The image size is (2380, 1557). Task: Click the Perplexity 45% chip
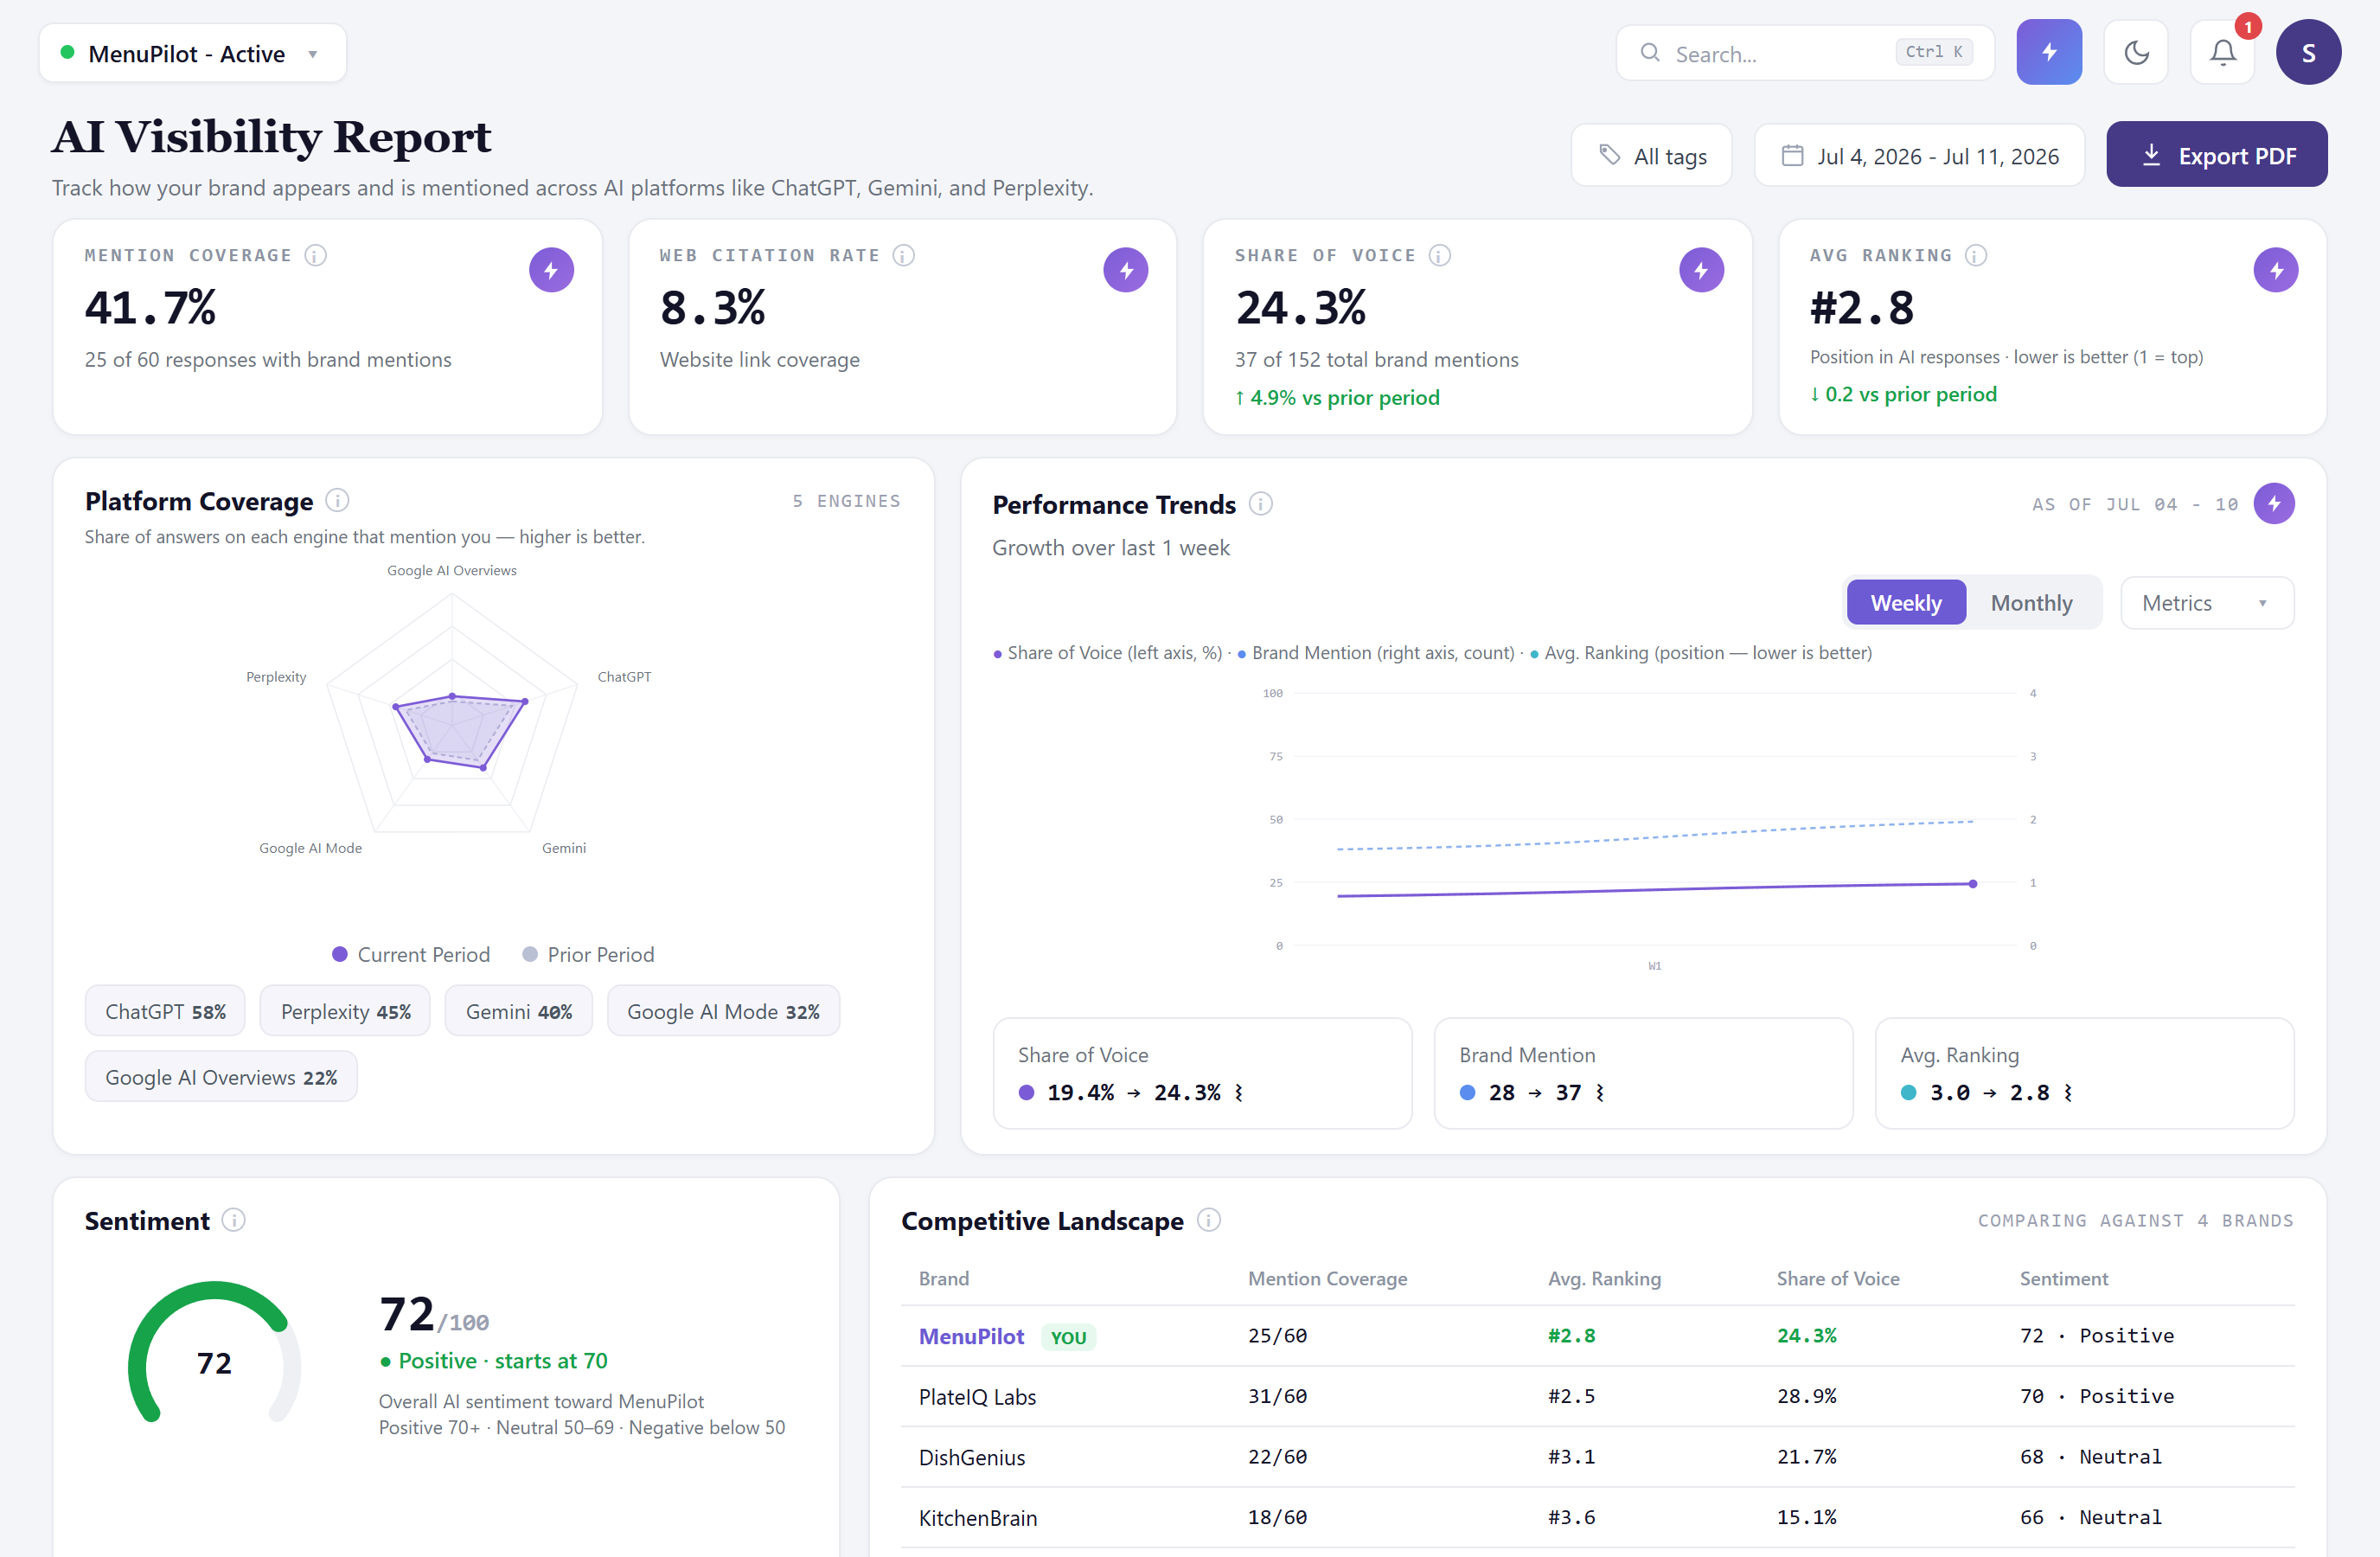pyautogui.click(x=345, y=1011)
